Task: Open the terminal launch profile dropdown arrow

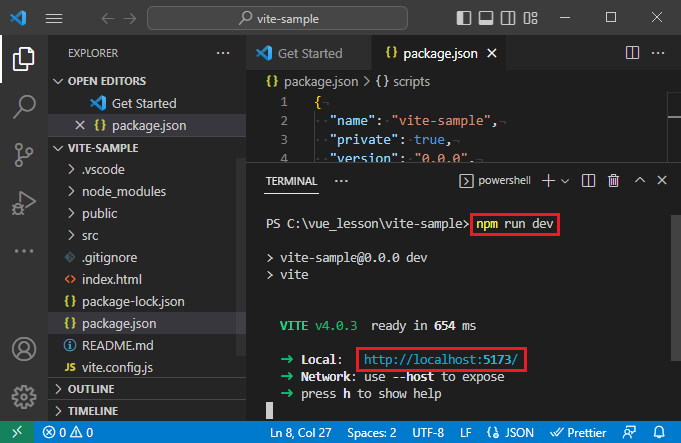Action: [x=565, y=181]
